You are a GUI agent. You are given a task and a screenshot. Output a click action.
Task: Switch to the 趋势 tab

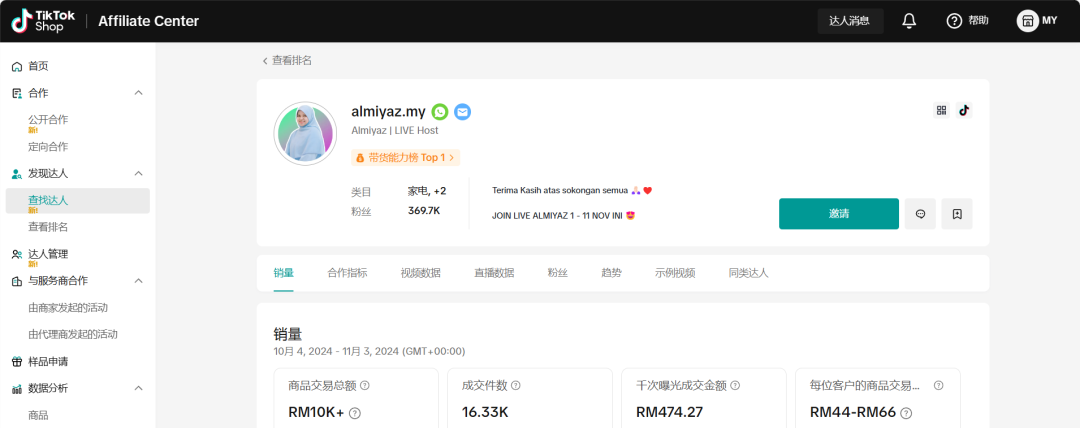click(x=612, y=273)
